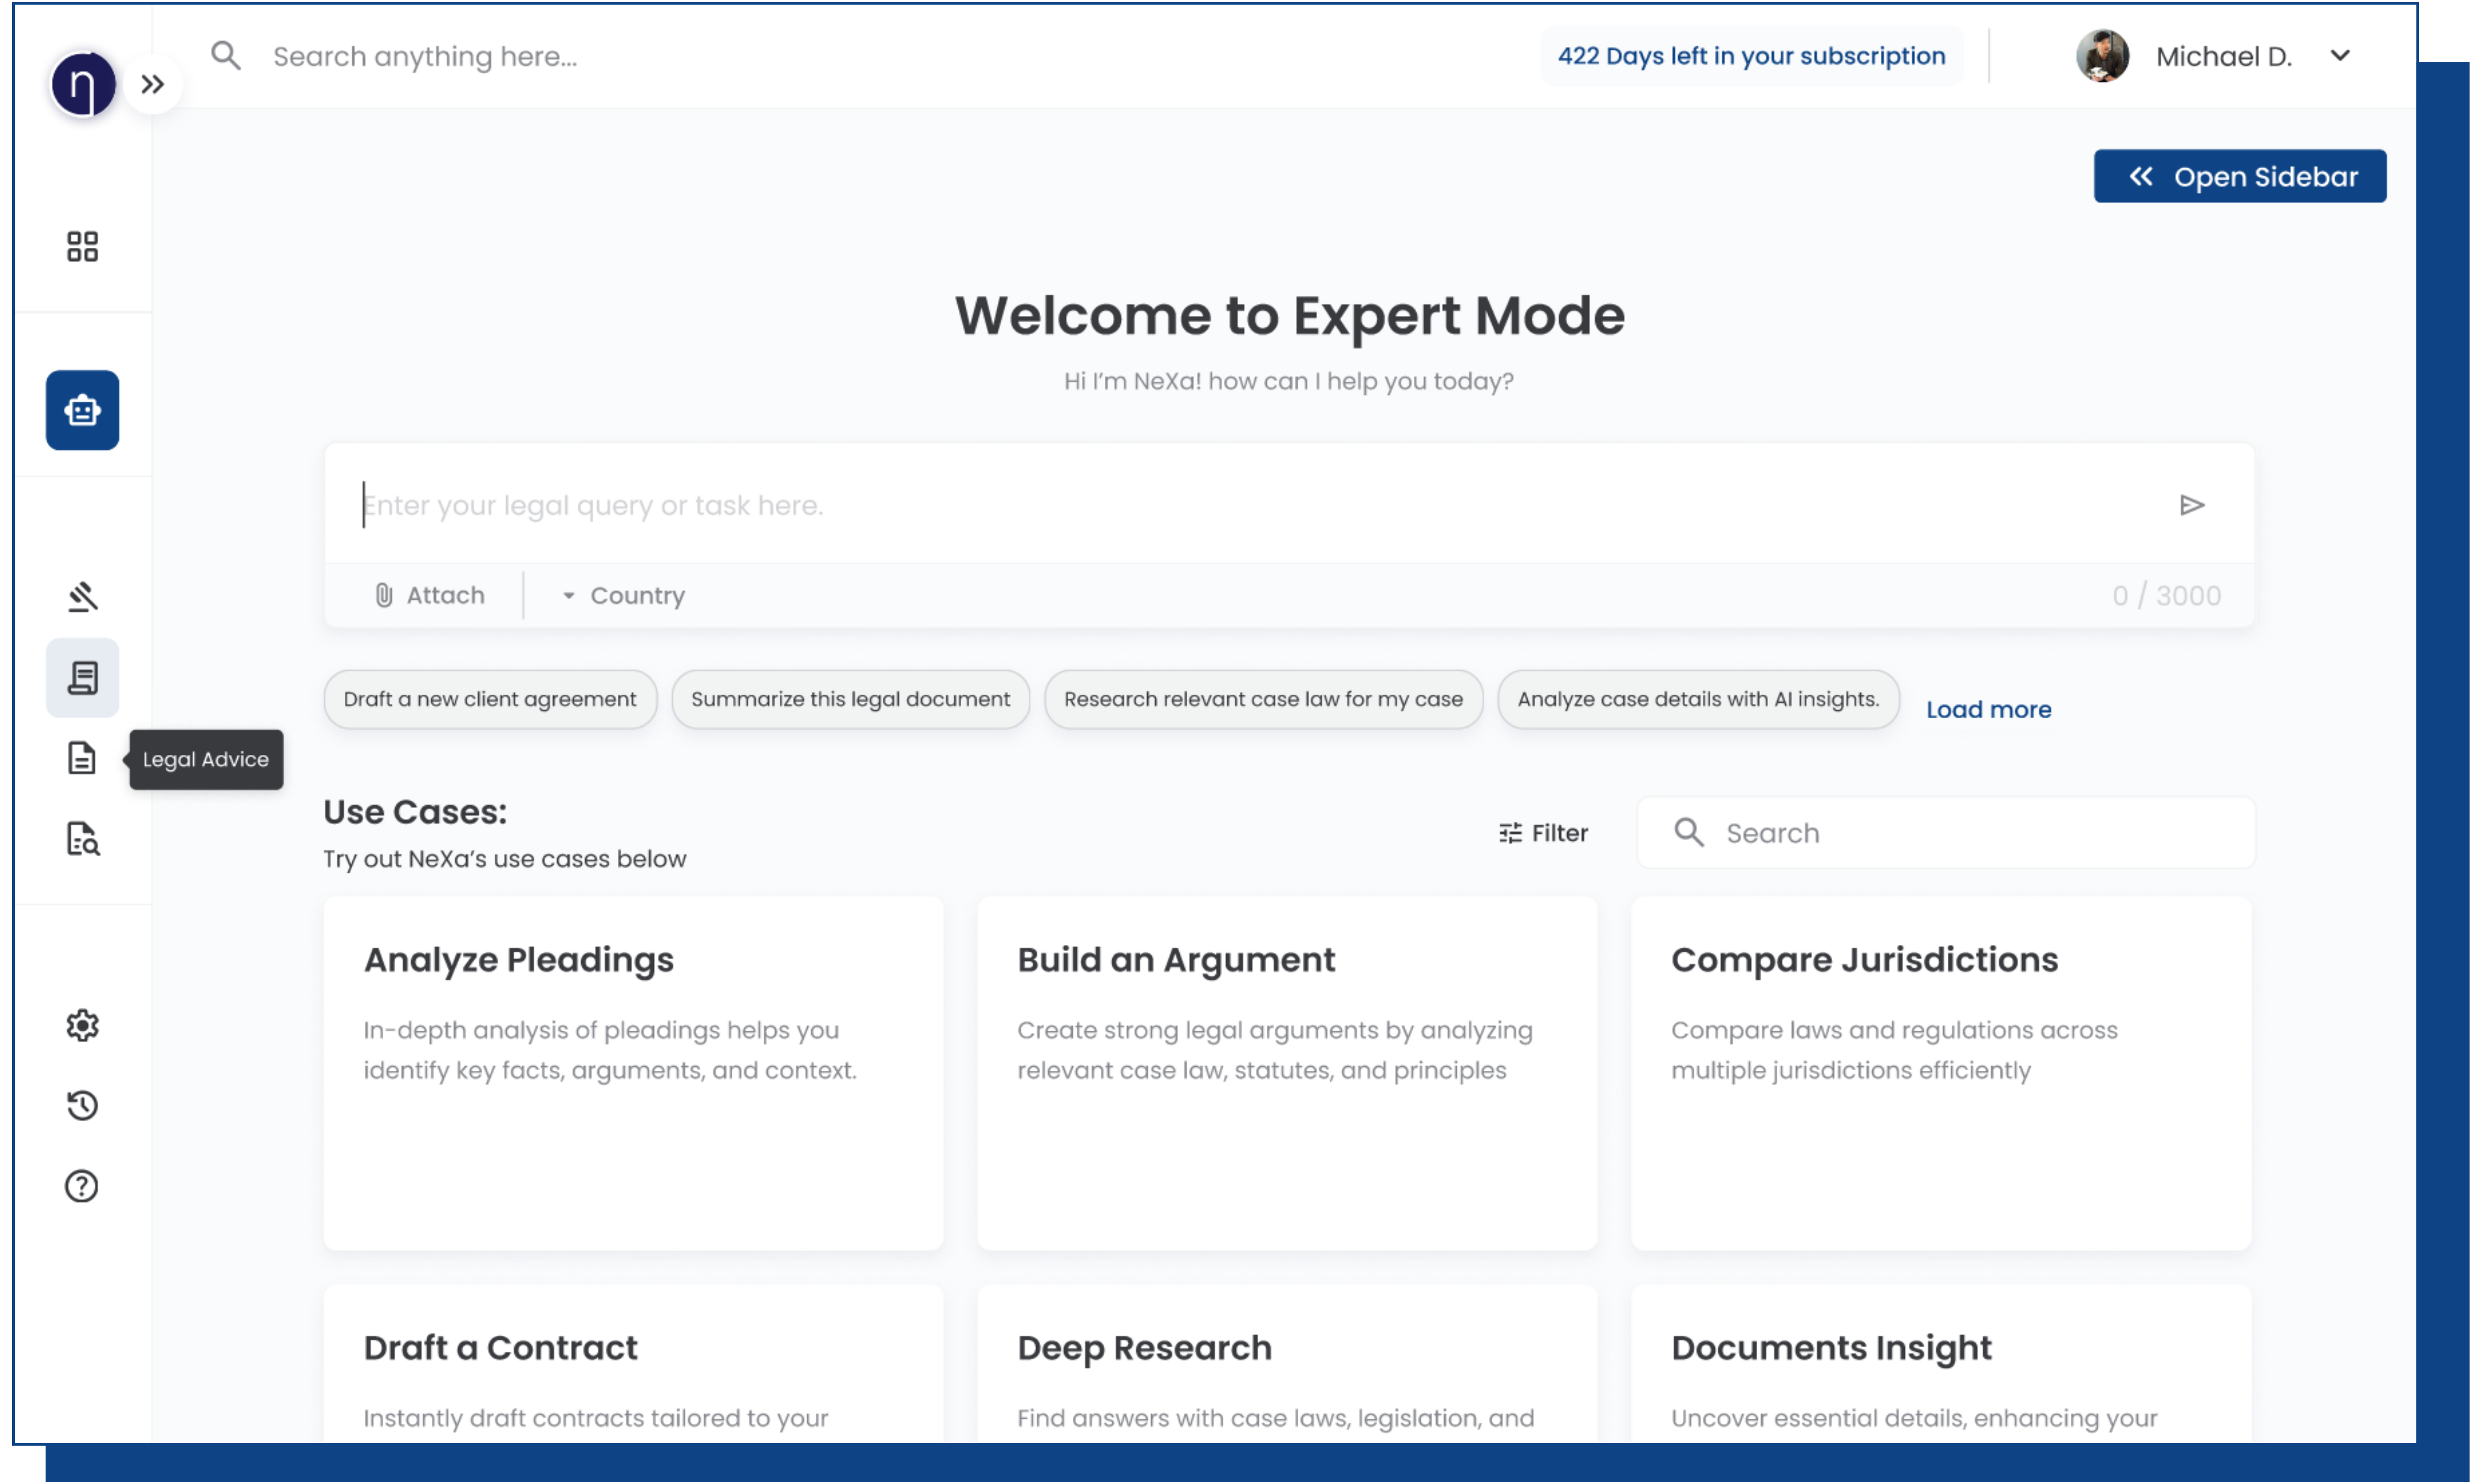Click the top bar magnifier icon

click(226, 56)
